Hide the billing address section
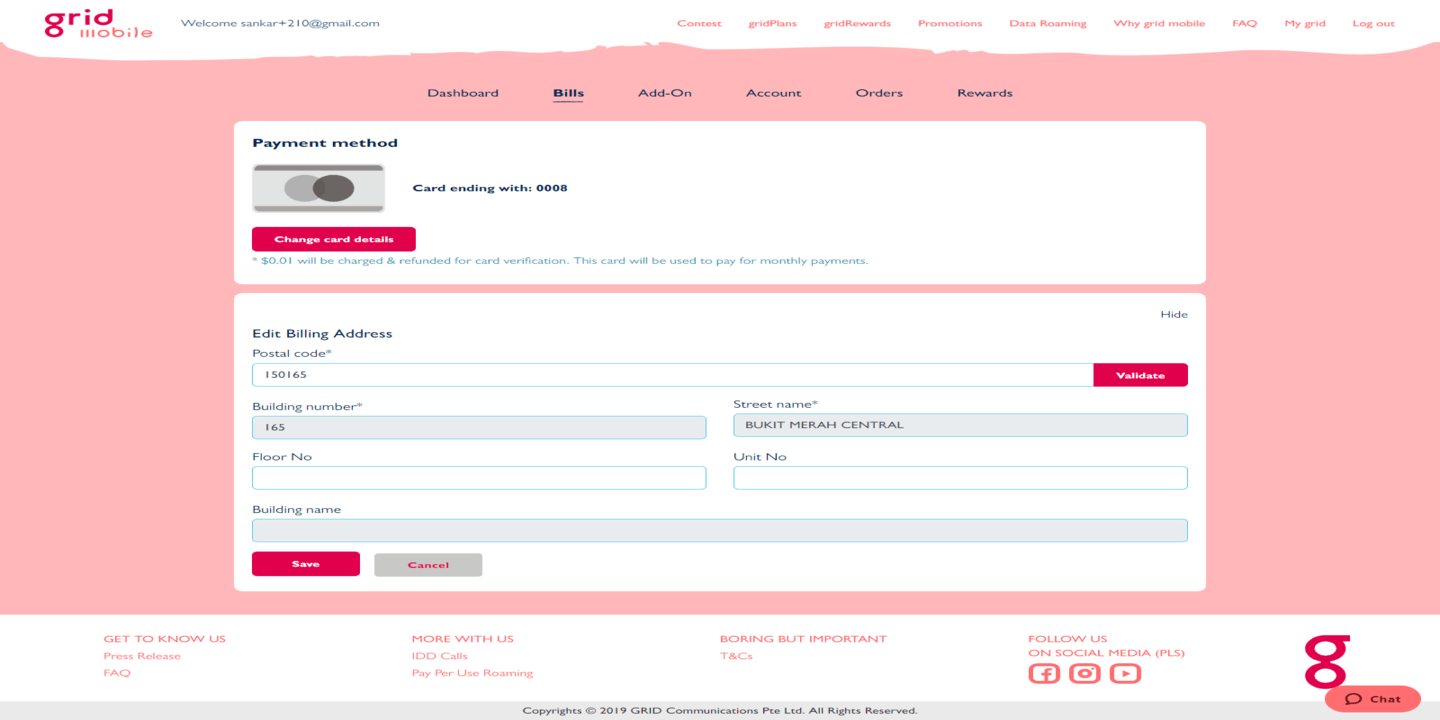This screenshot has height=720, width=1440. point(1174,314)
